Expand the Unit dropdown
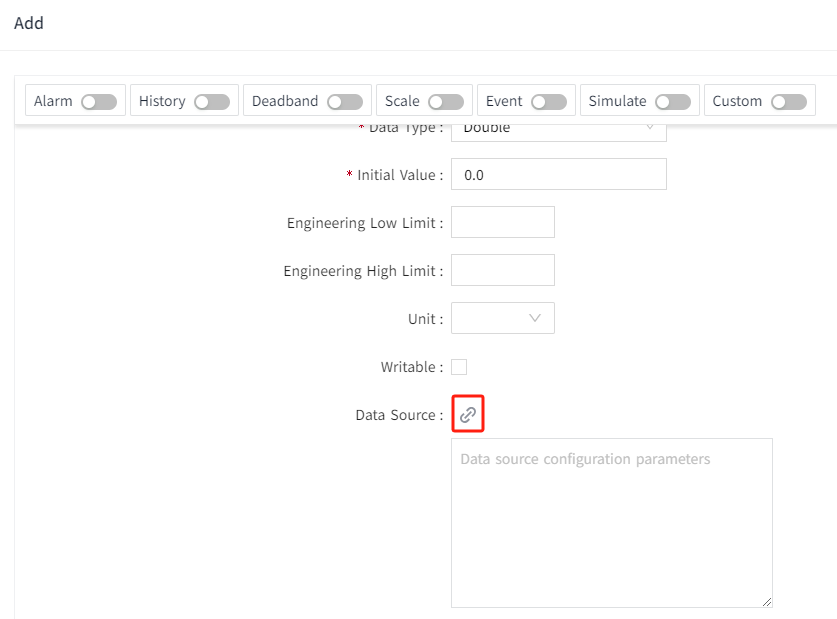 tap(502, 318)
